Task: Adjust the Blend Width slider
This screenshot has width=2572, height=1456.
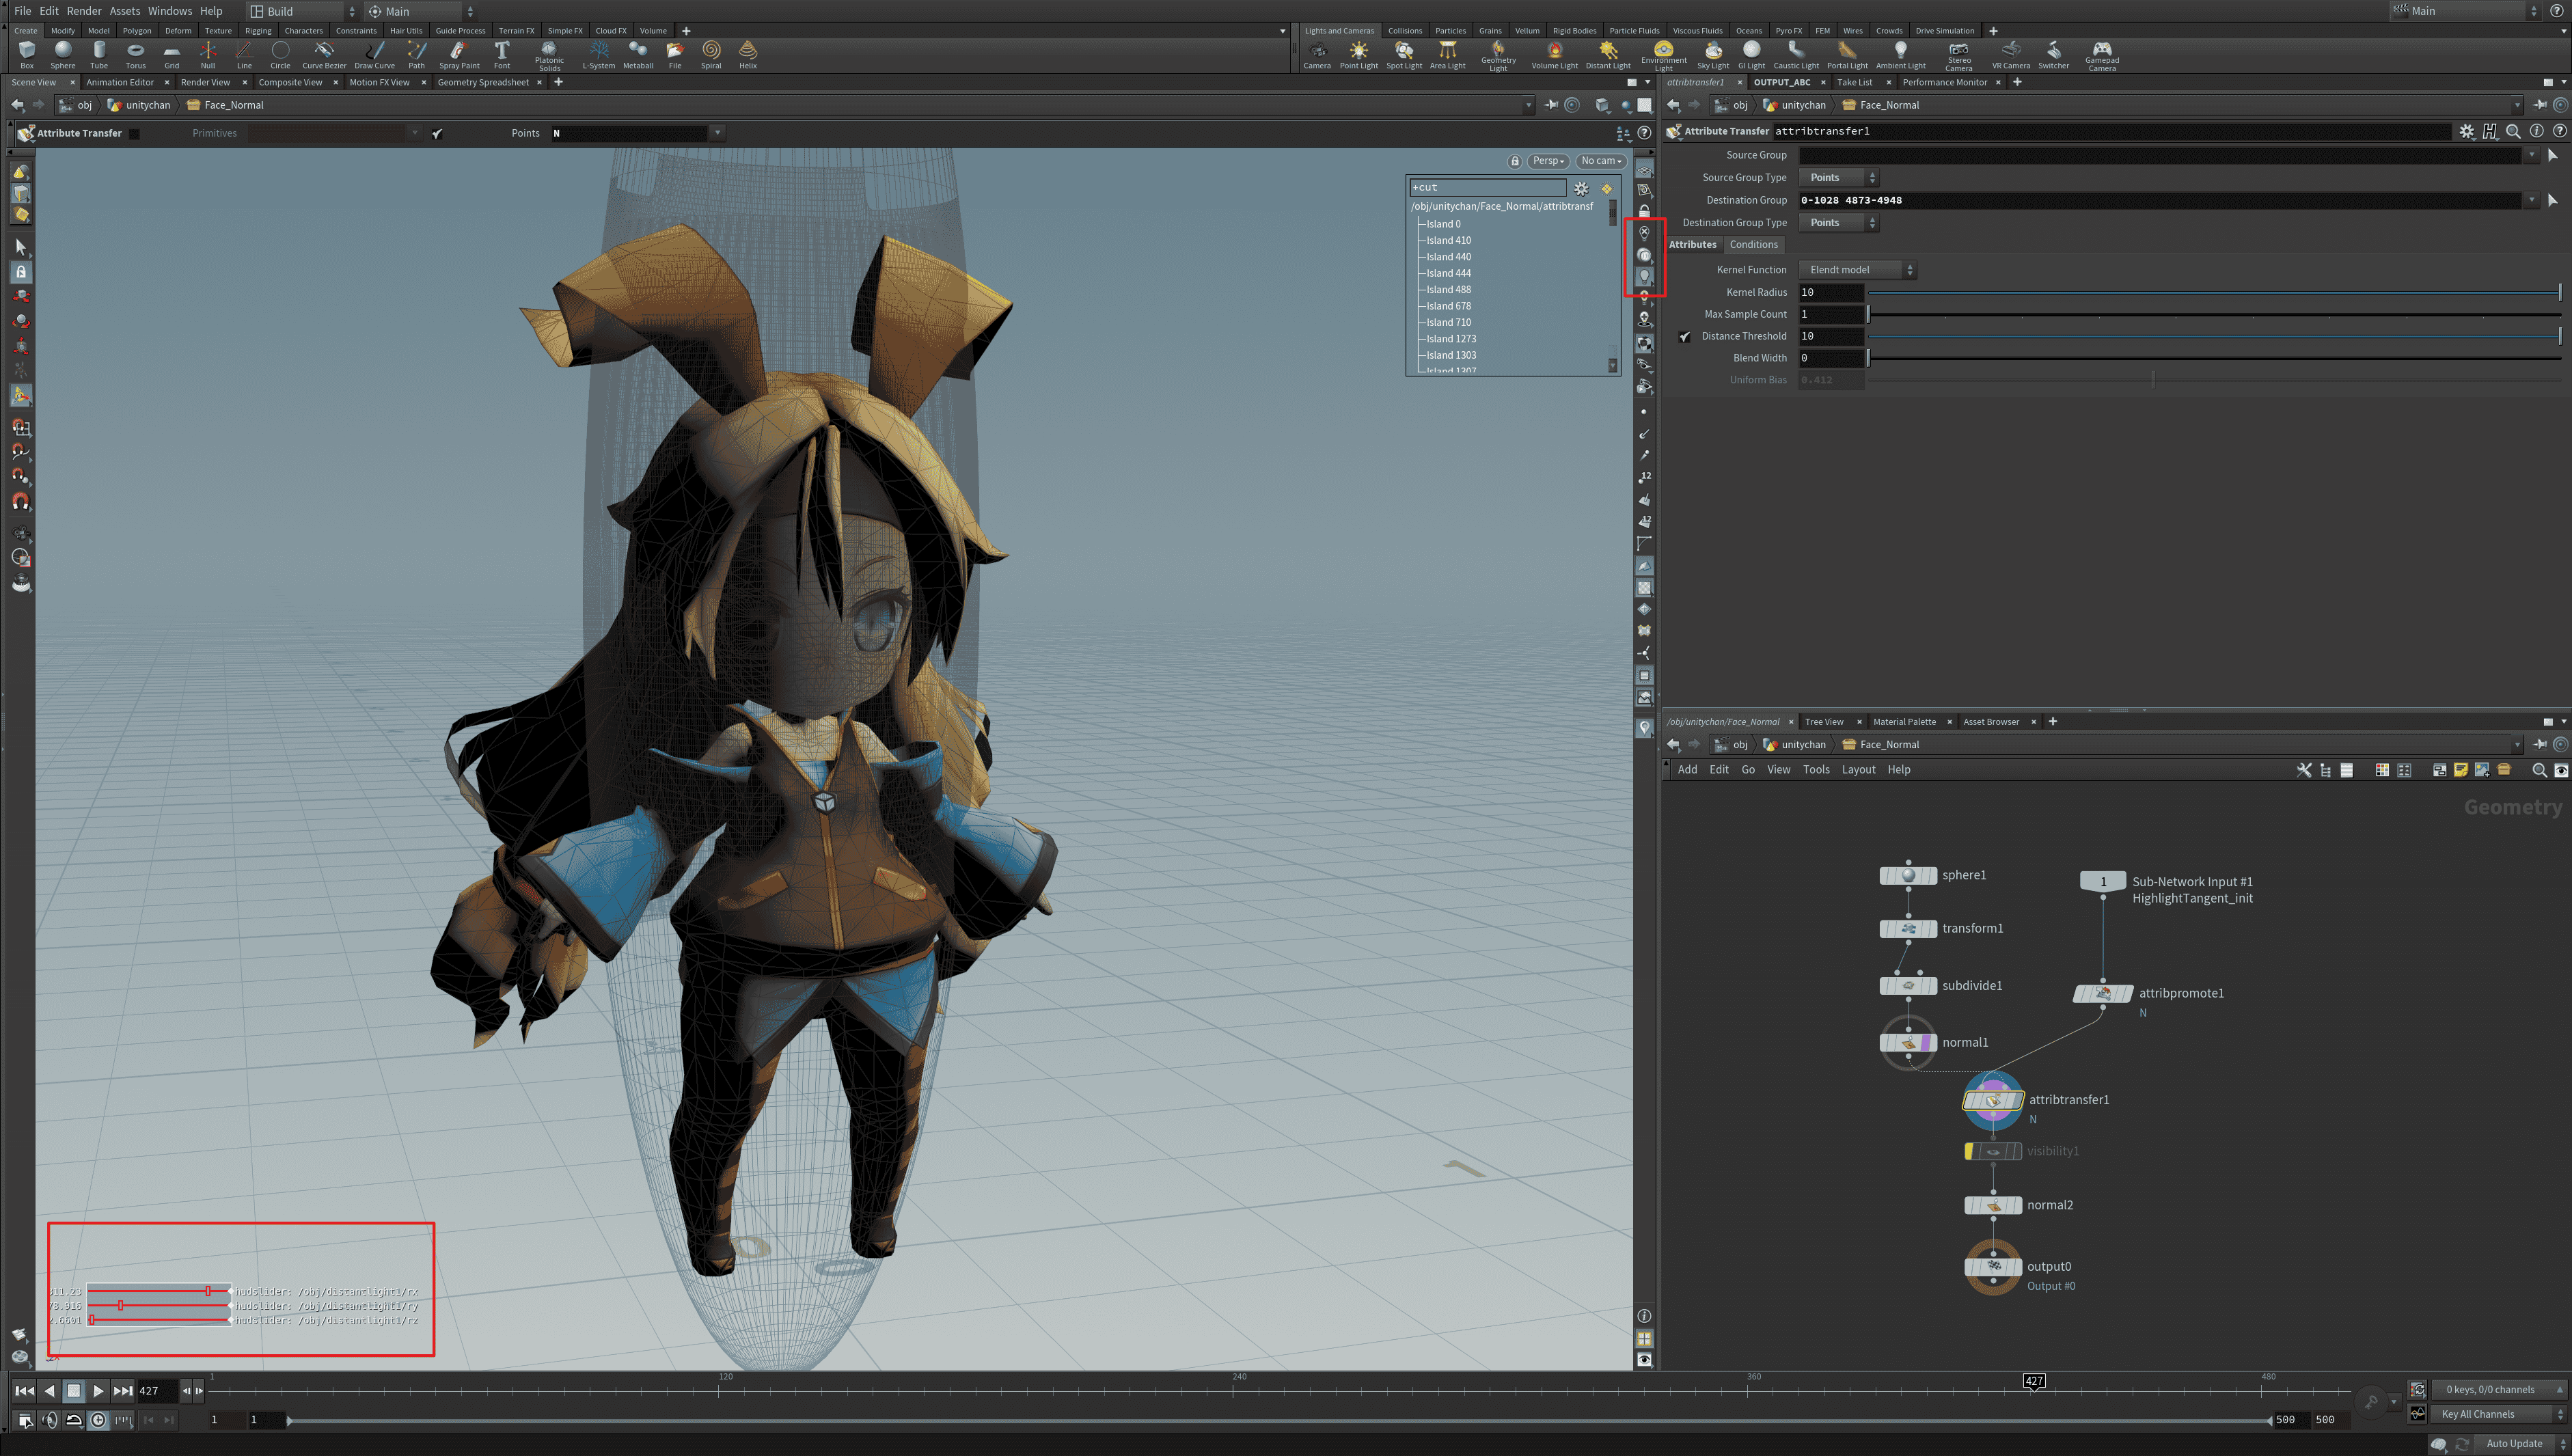Action: (2214, 358)
